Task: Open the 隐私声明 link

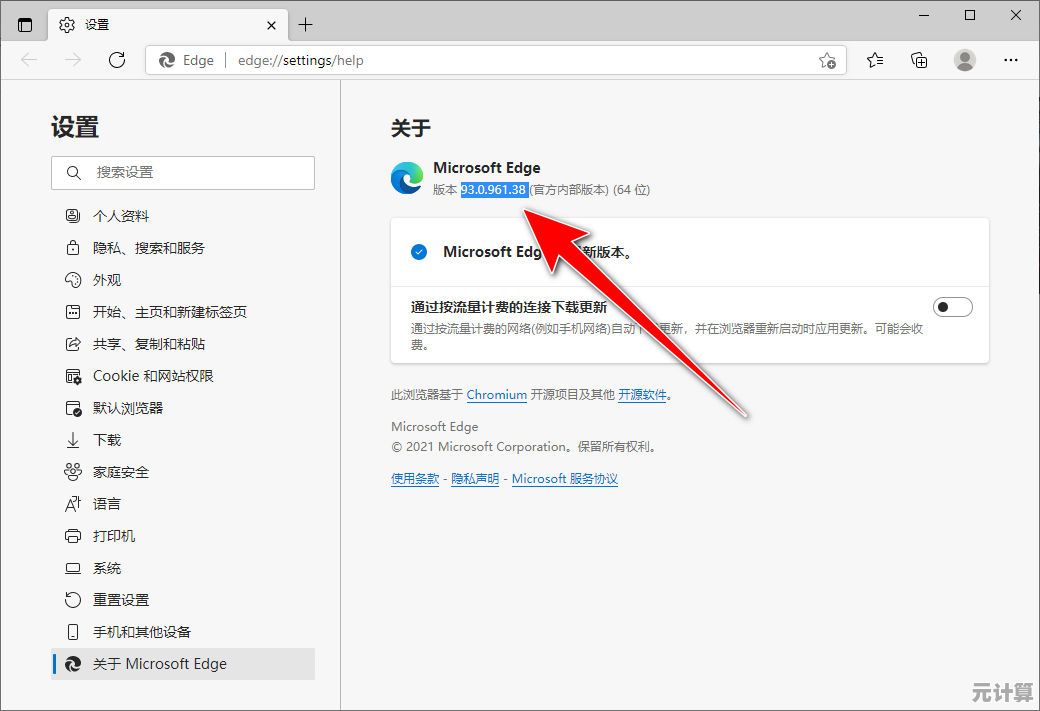Action: point(475,479)
